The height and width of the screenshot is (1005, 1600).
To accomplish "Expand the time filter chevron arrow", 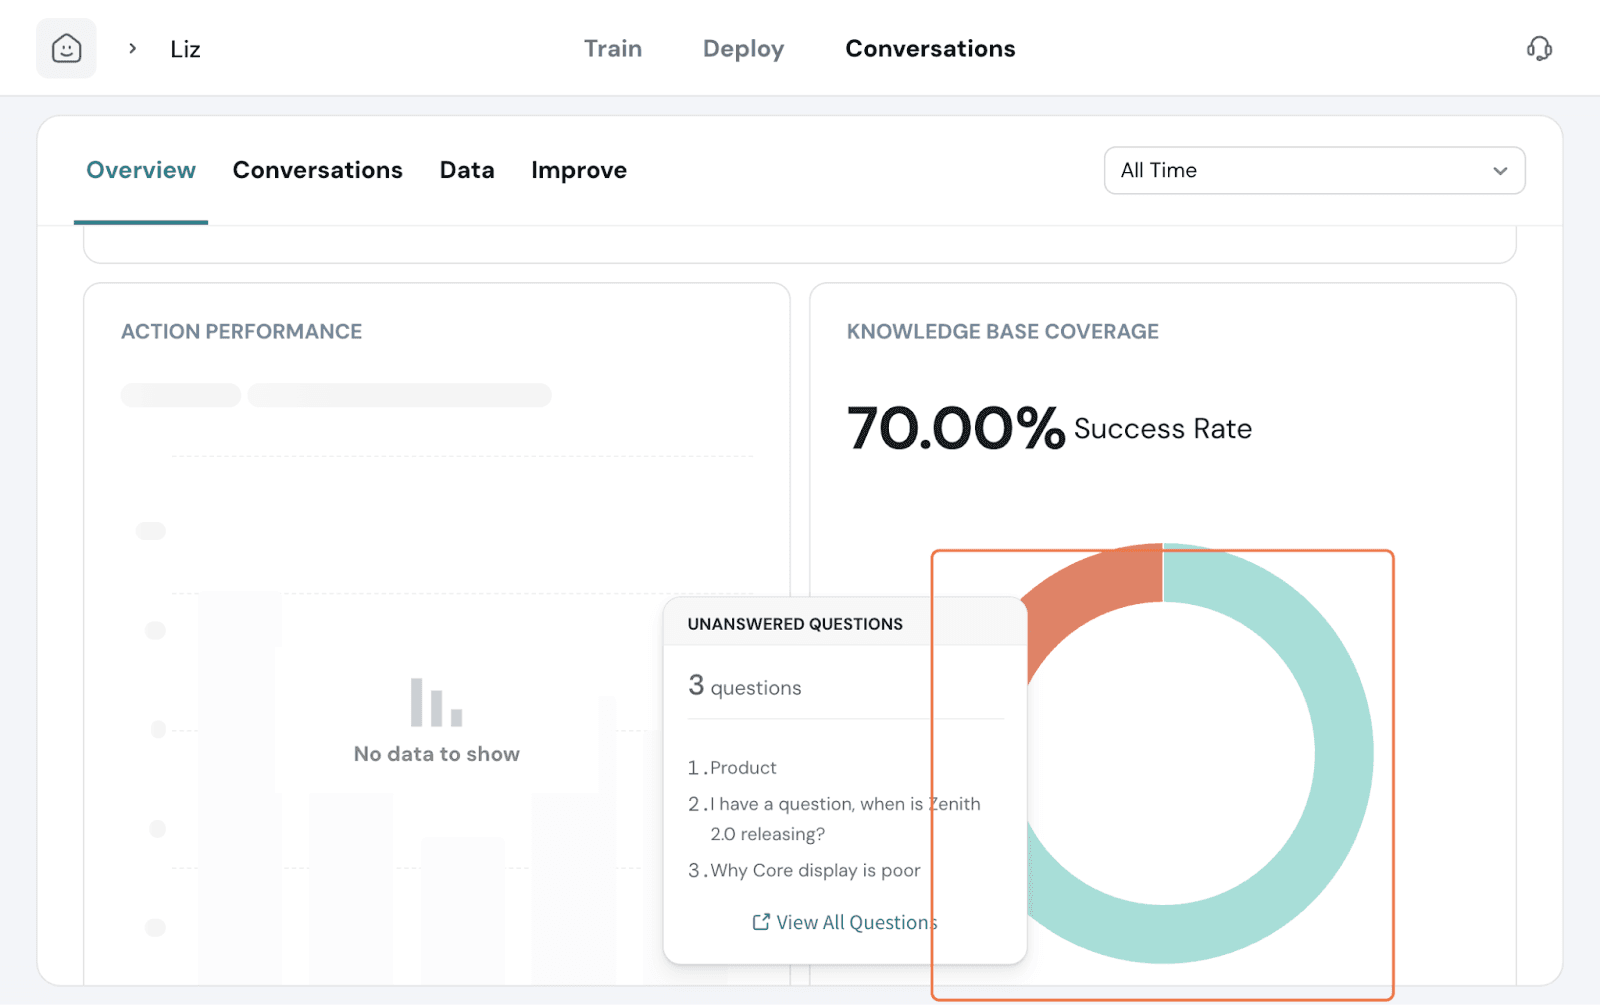I will click(1499, 171).
